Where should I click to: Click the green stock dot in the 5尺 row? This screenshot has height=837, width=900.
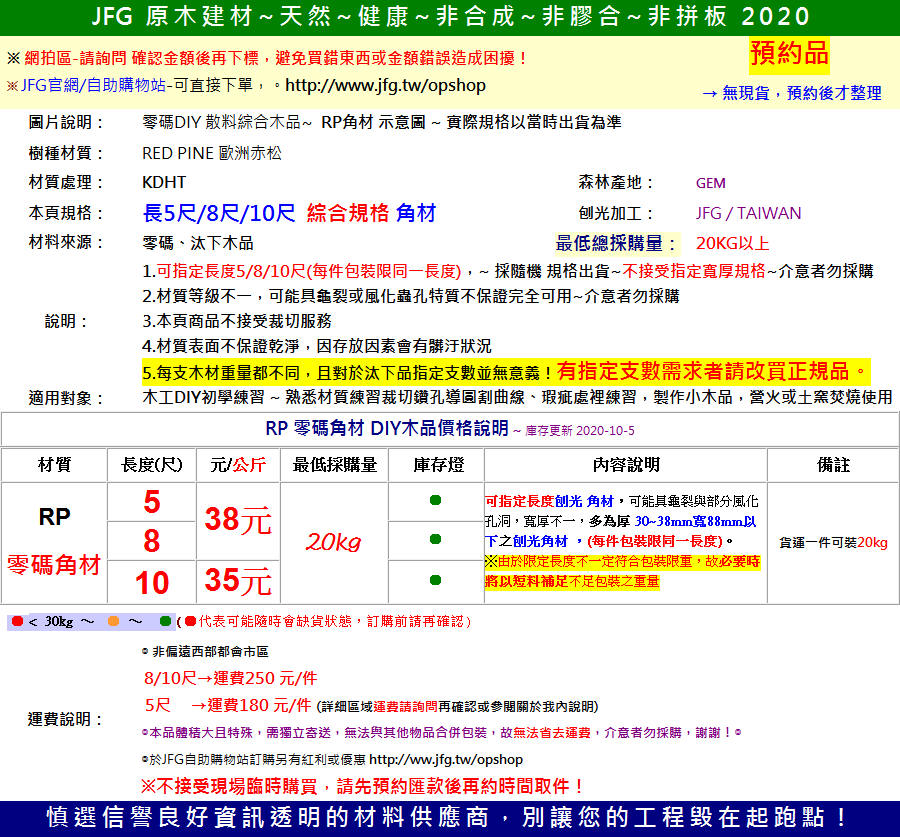(435, 500)
